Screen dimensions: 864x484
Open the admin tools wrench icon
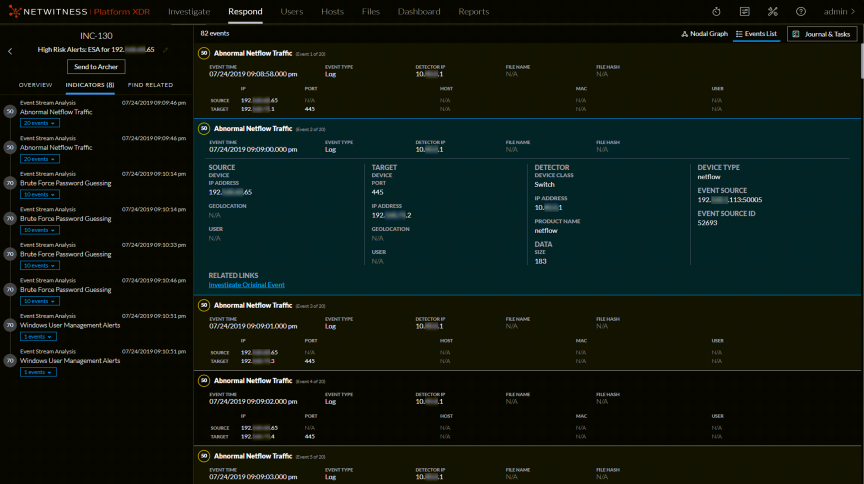tap(773, 12)
